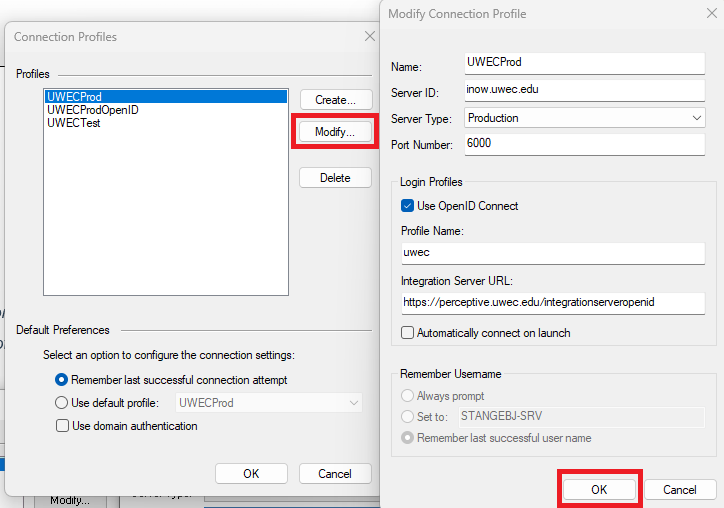Close the Modify Connection Profile window

click(712, 13)
